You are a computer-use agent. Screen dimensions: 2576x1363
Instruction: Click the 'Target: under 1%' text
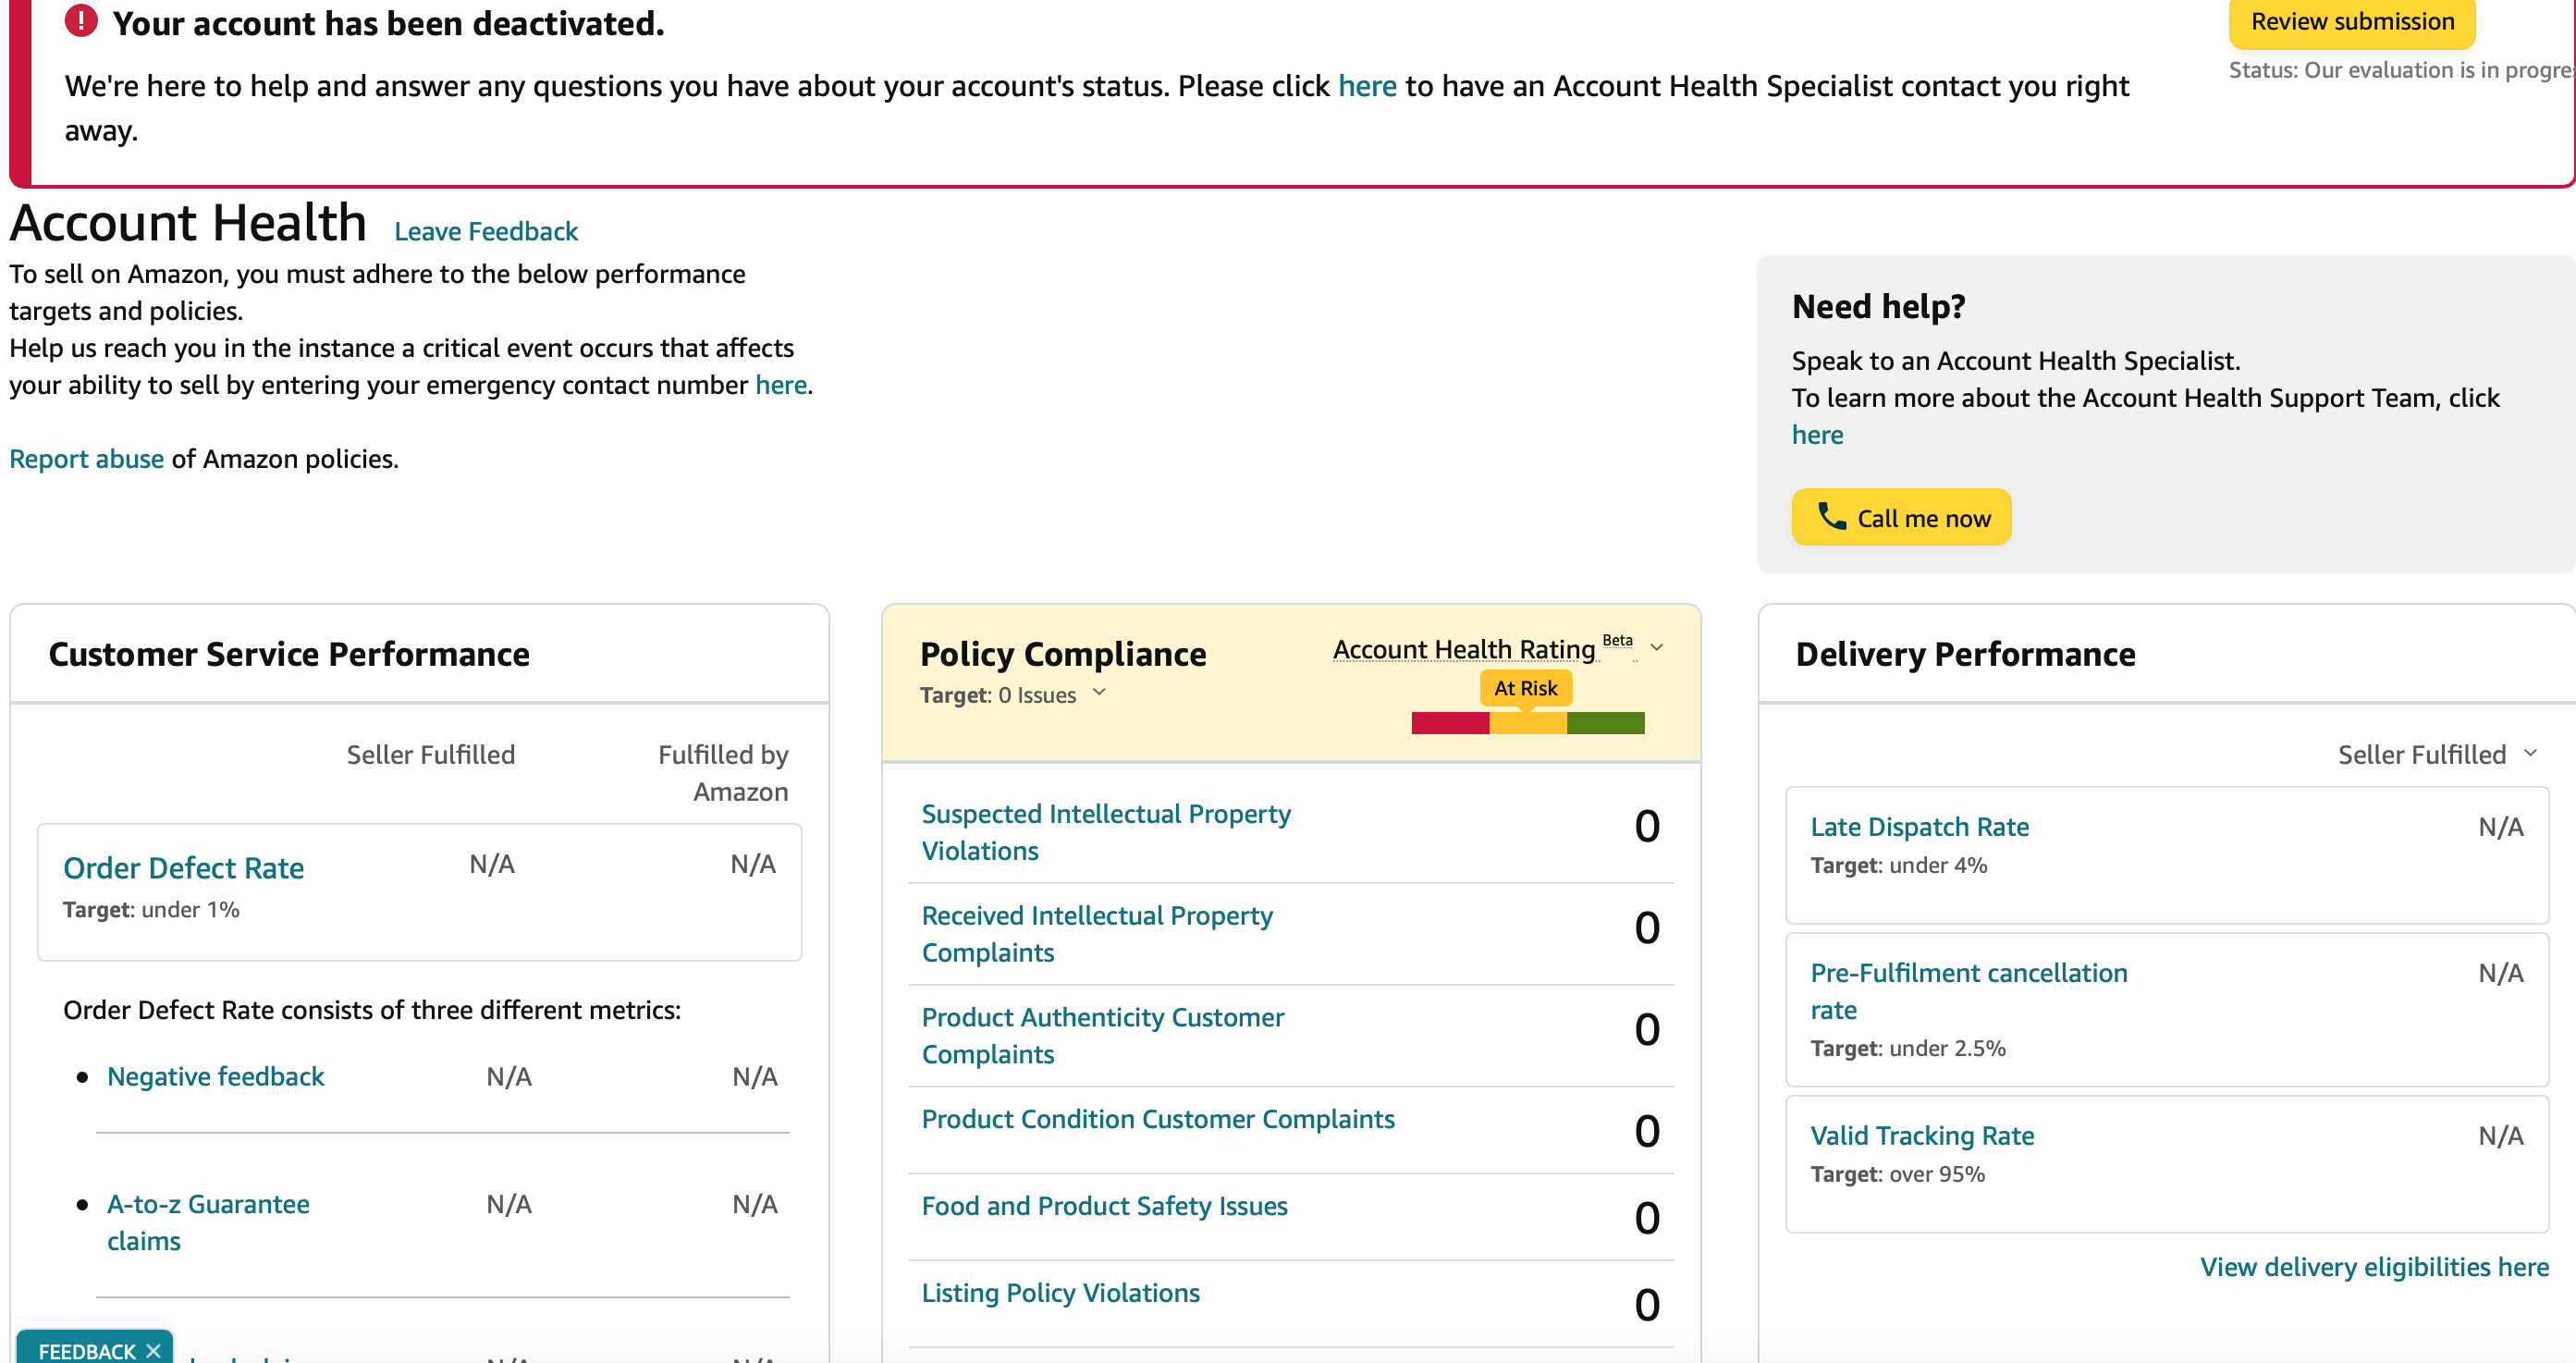pyautogui.click(x=151, y=909)
